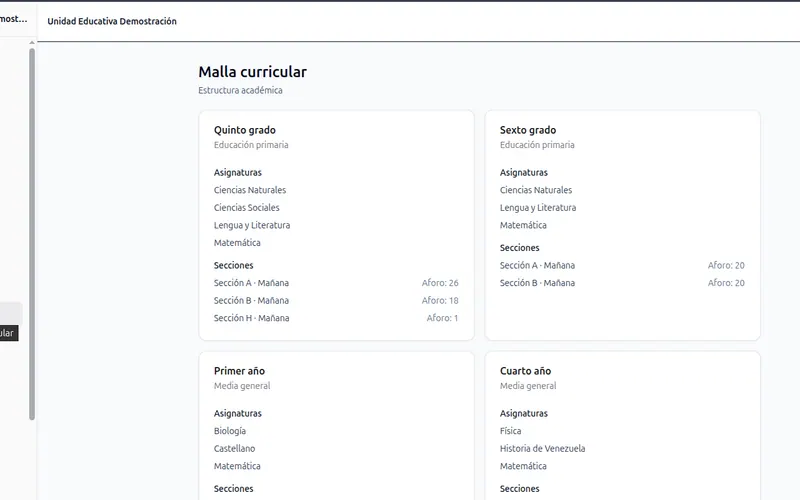800x500 pixels.
Task: Select Biología in Primer año
Action: pos(230,431)
